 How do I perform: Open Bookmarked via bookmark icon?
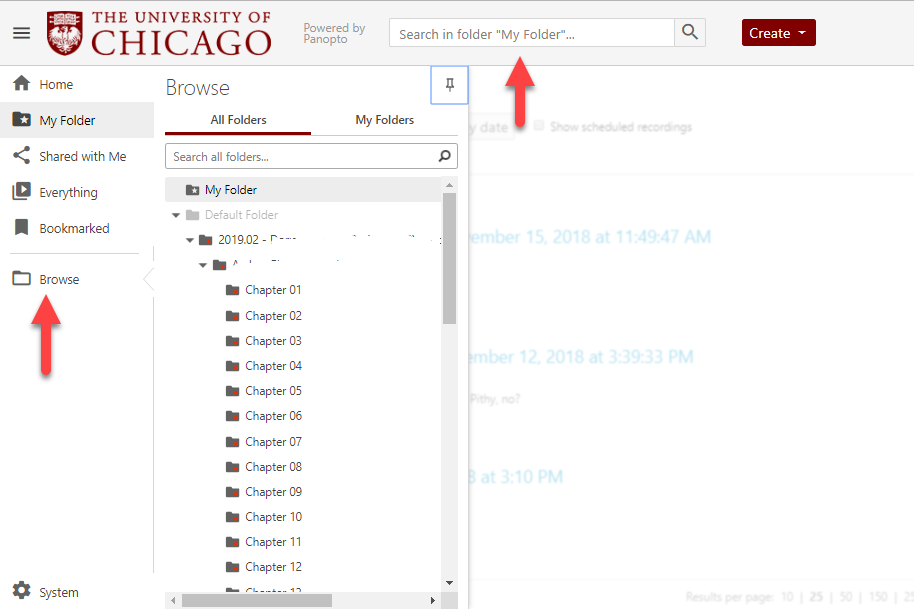pyautogui.click(x=21, y=228)
